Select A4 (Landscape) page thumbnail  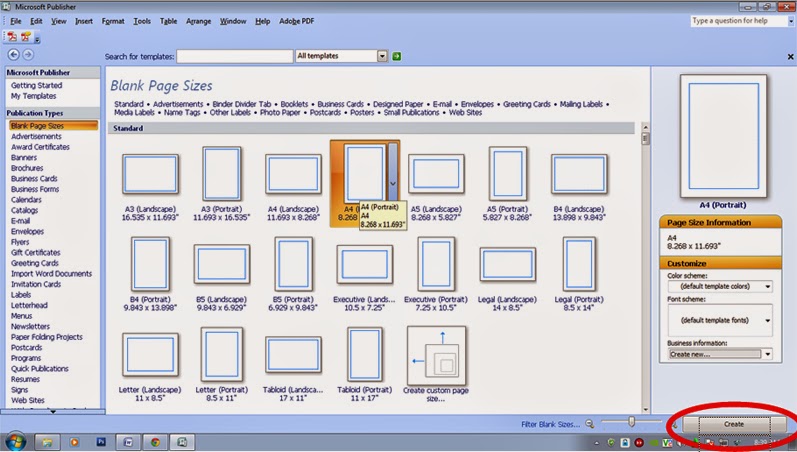coord(293,174)
